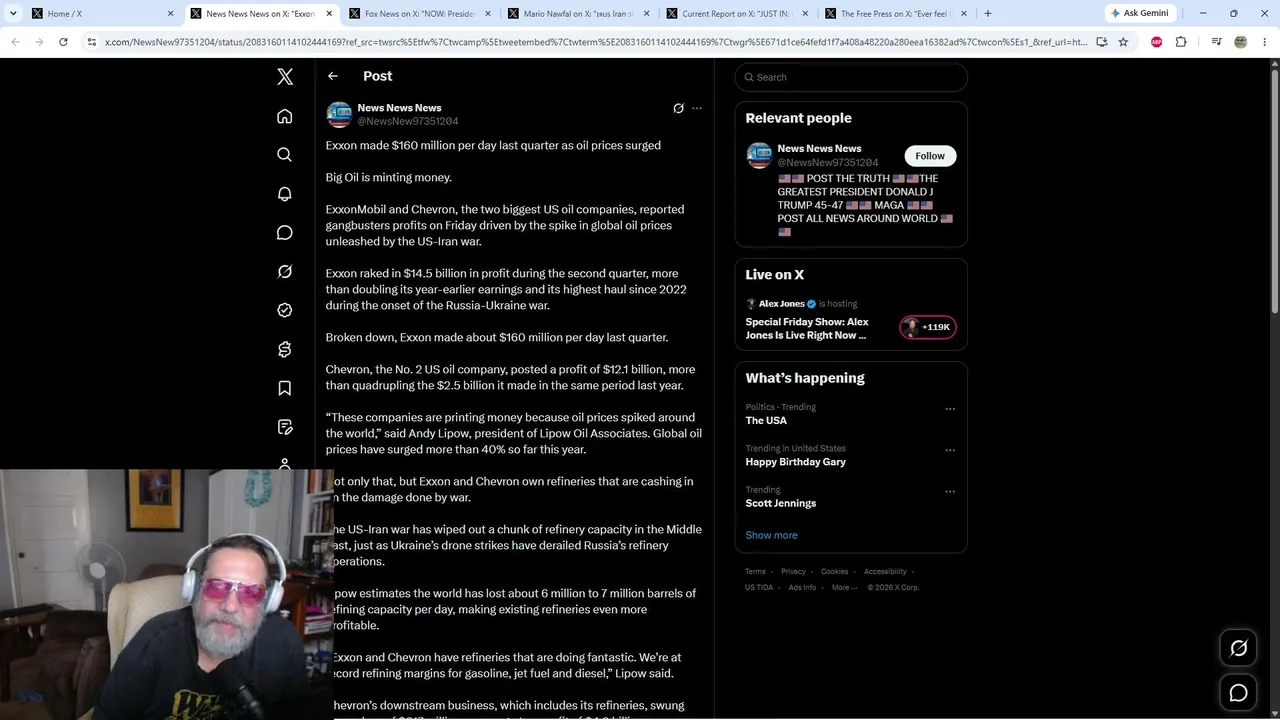Open the Extensions puzzle icon

pos(1181,42)
